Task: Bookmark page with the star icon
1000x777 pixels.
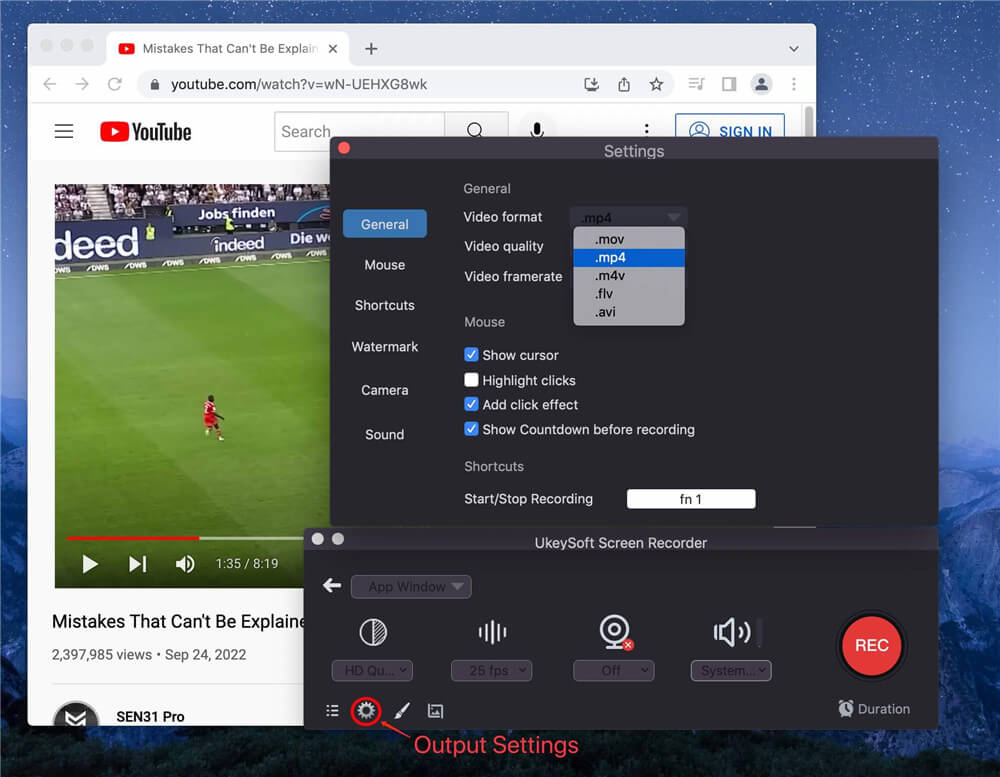Action: click(x=656, y=84)
